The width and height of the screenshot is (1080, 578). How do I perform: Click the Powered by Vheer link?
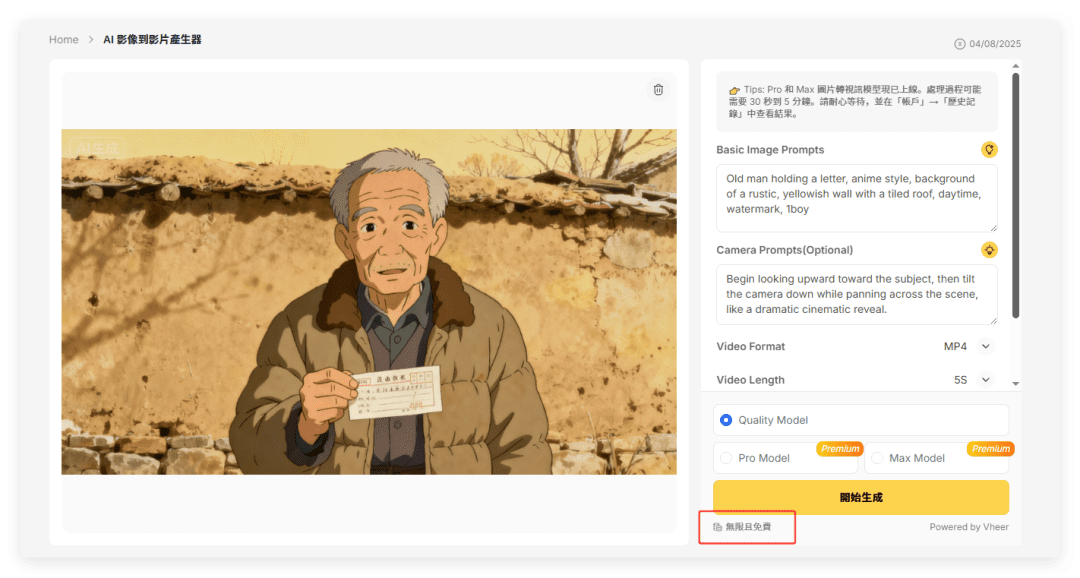point(968,527)
